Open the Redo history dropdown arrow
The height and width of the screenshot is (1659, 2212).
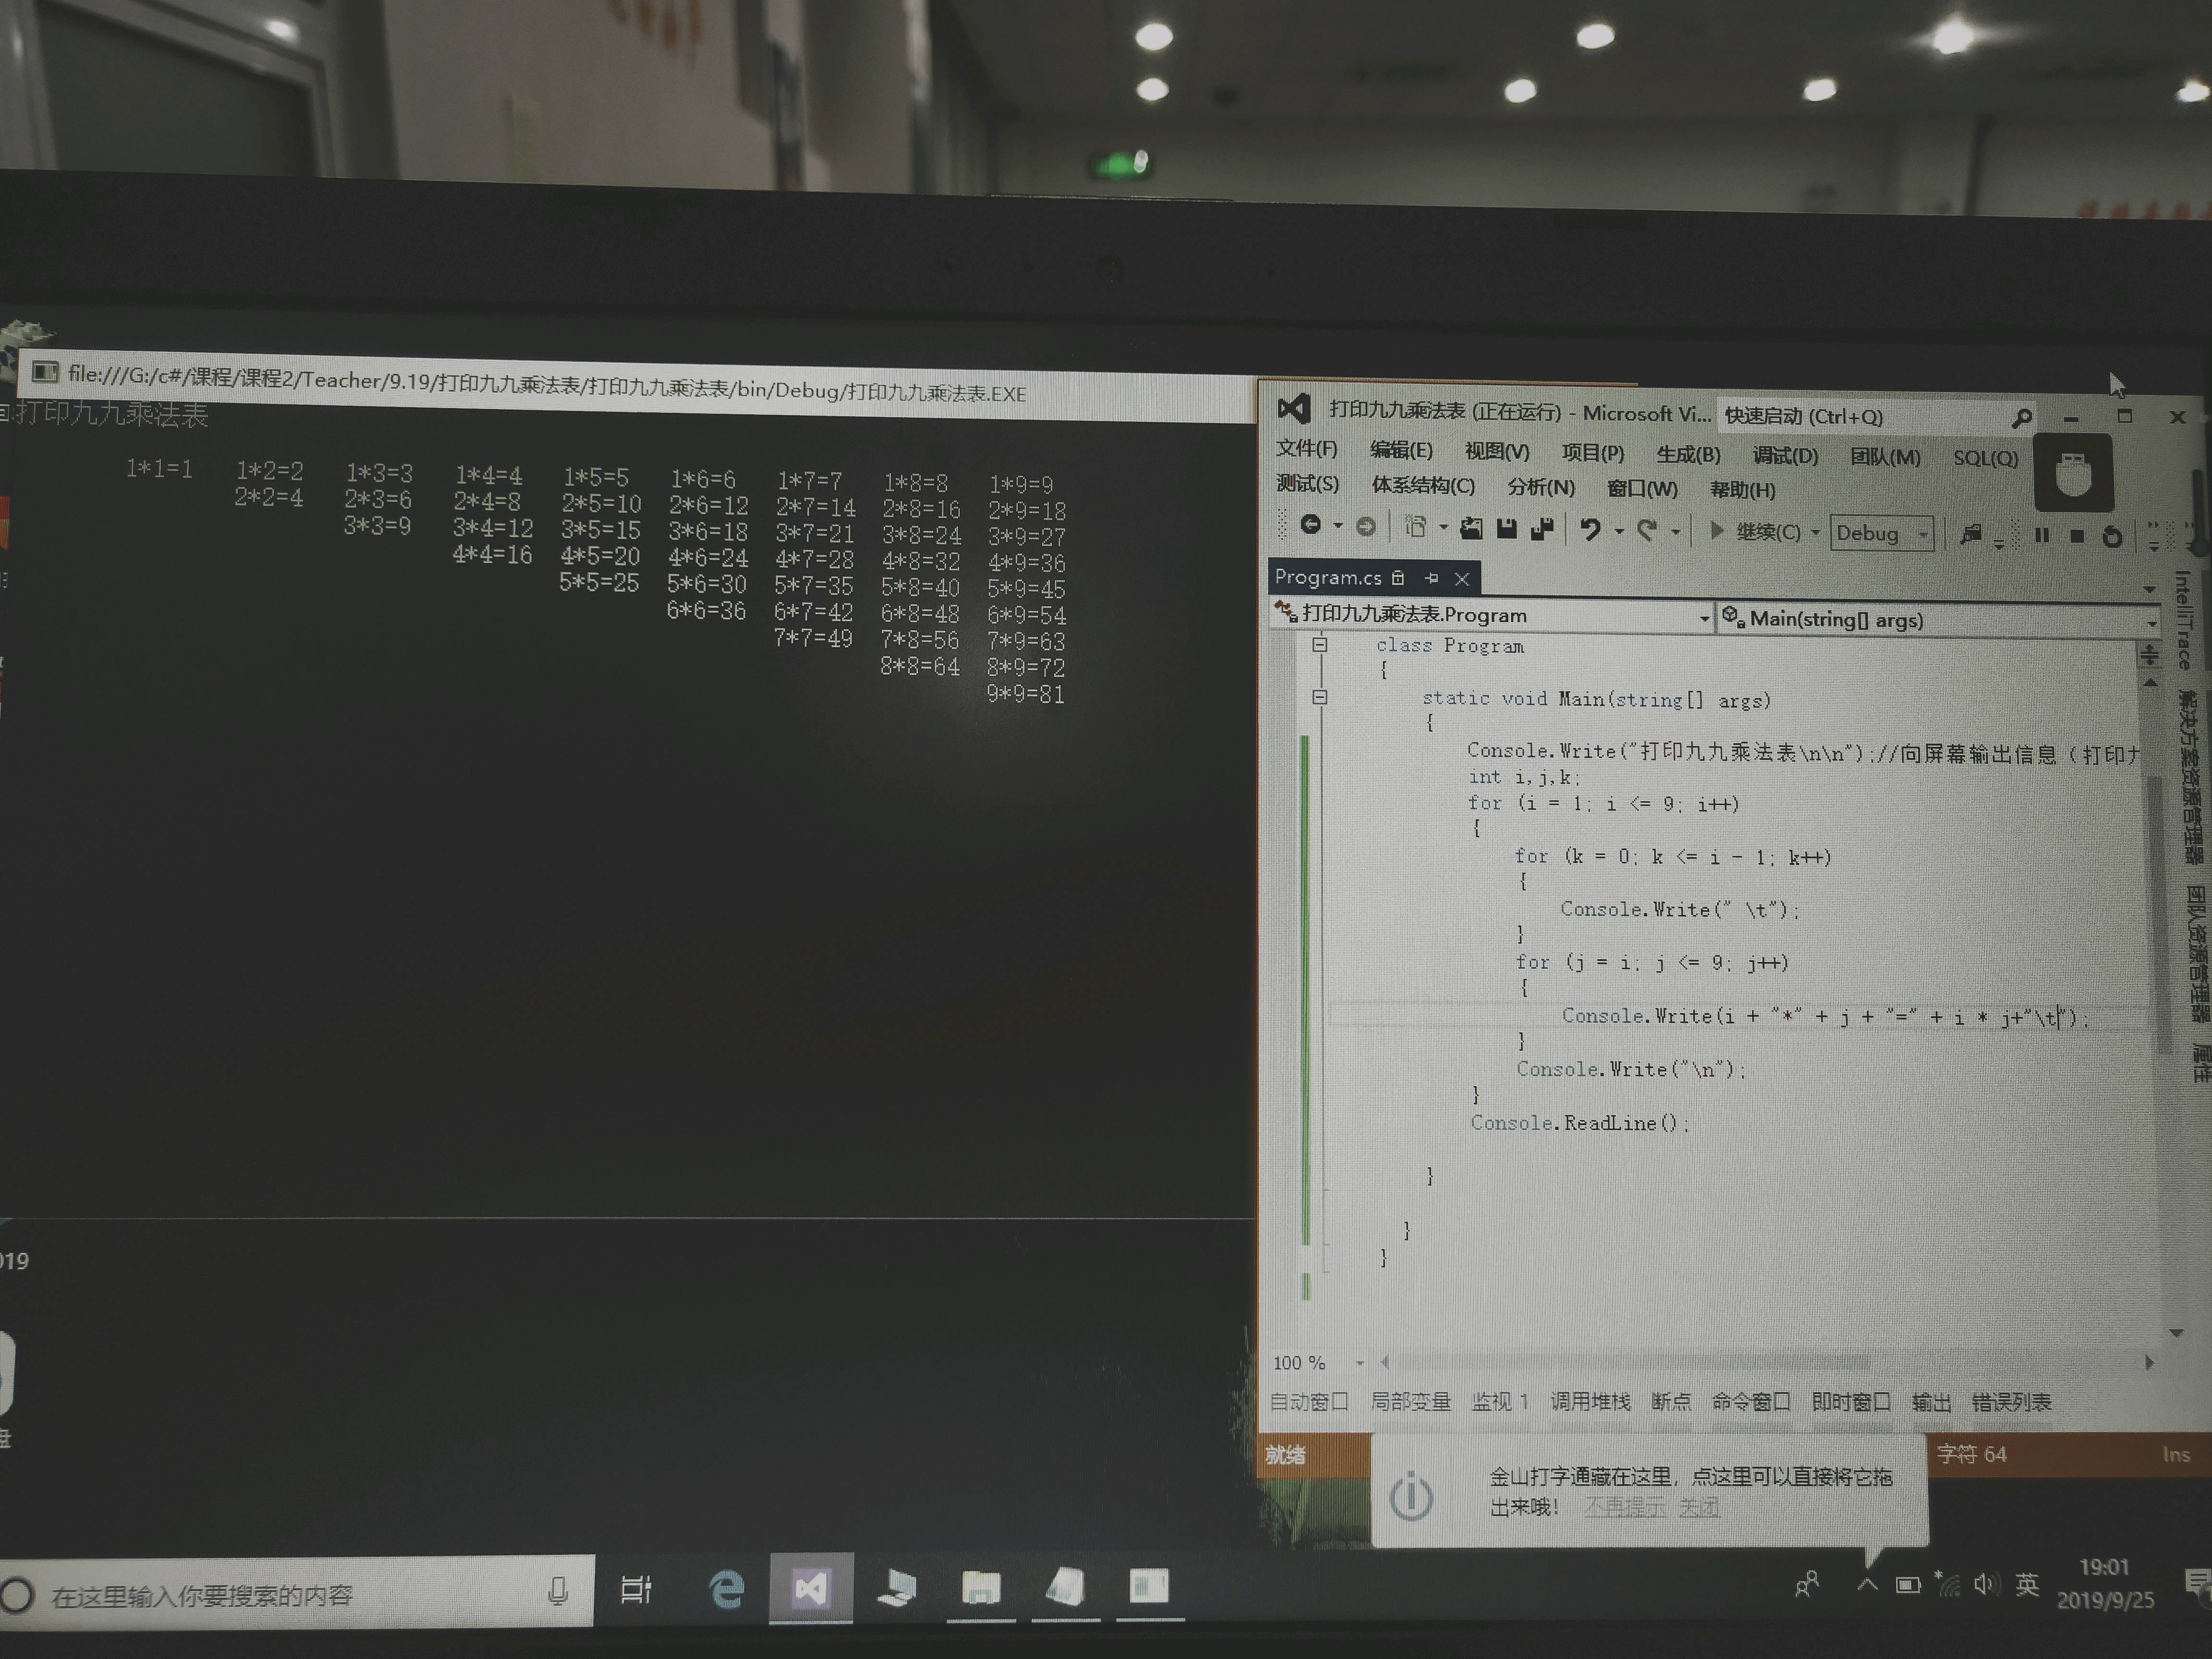(1675, 532)
